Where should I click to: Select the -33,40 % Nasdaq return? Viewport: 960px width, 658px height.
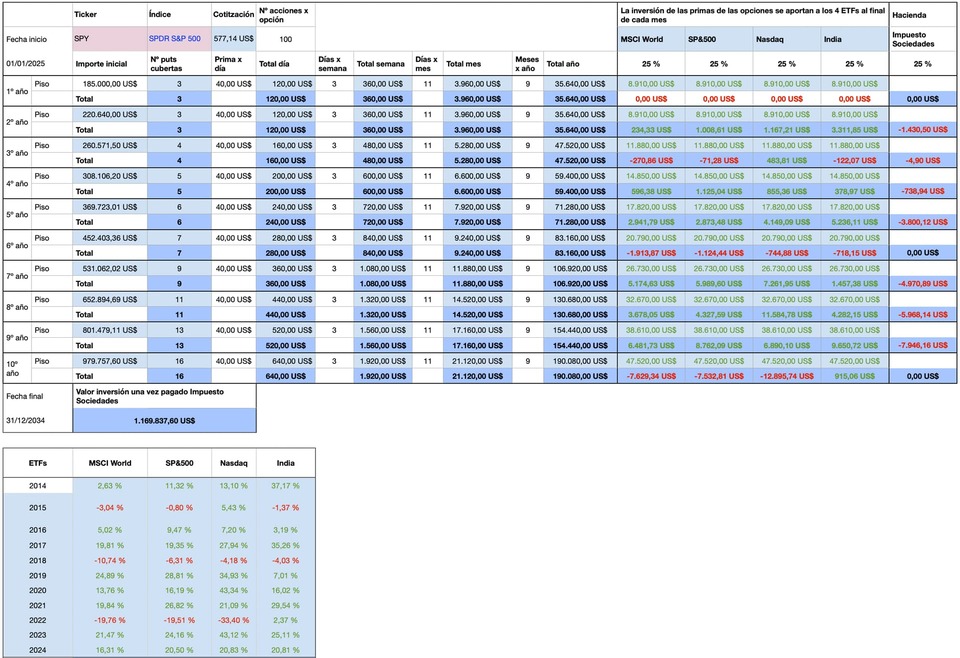coord(234,620)
